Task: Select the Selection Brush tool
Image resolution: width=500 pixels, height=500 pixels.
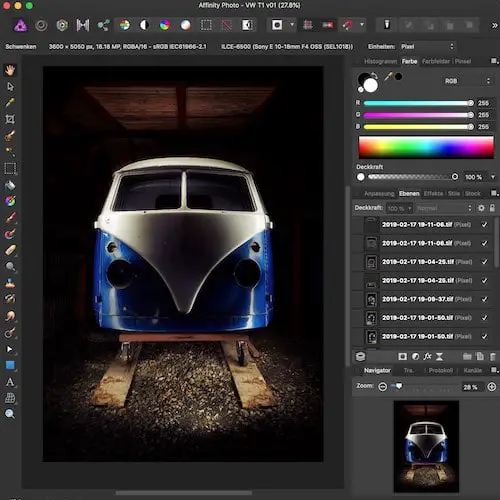Action: 10,135
